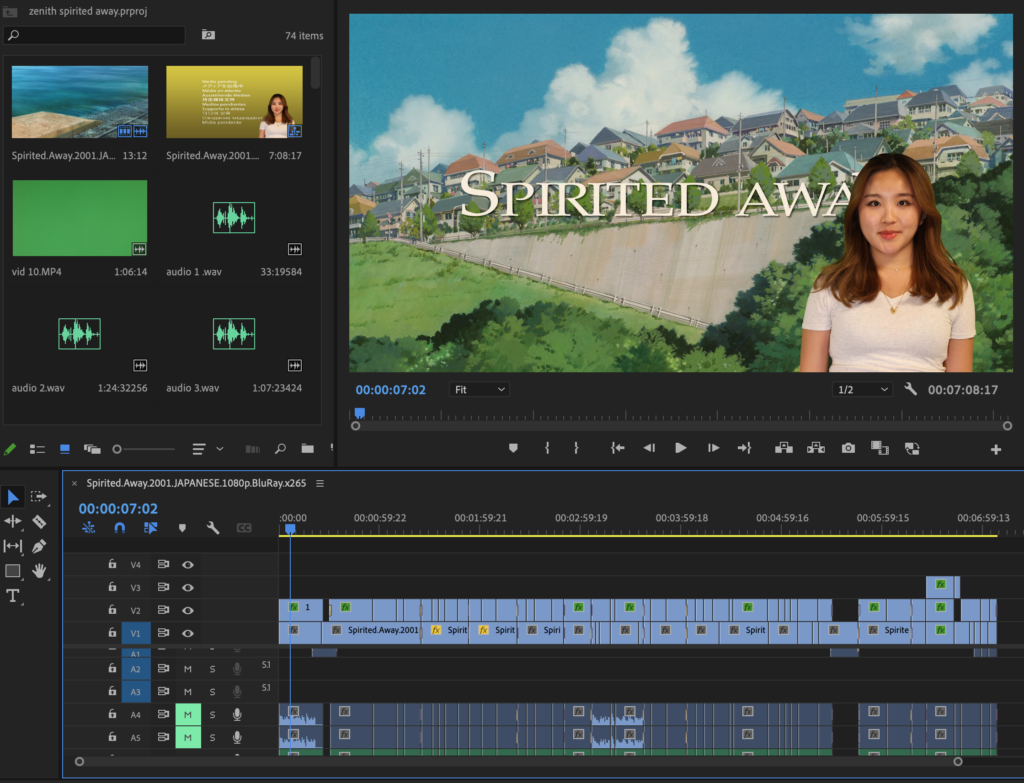Image resolution: width=1024 pixels, height=783 pixels.
Task: Go to In point
Action: tap(618, 448)
